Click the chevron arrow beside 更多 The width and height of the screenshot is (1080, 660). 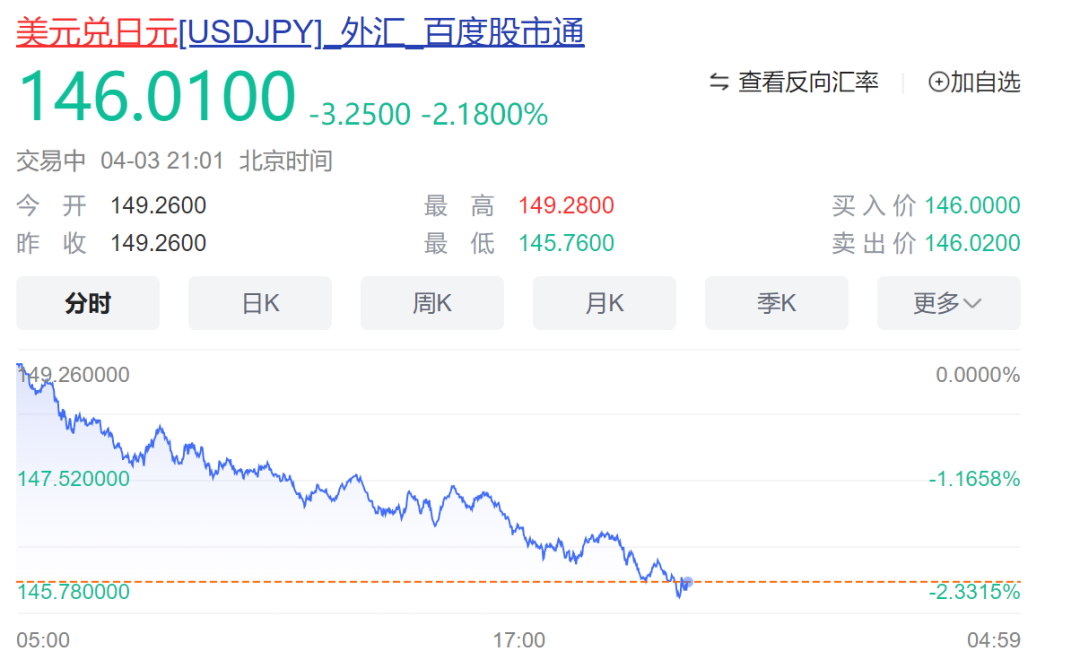pyautogui.click(x=972, y=304)
